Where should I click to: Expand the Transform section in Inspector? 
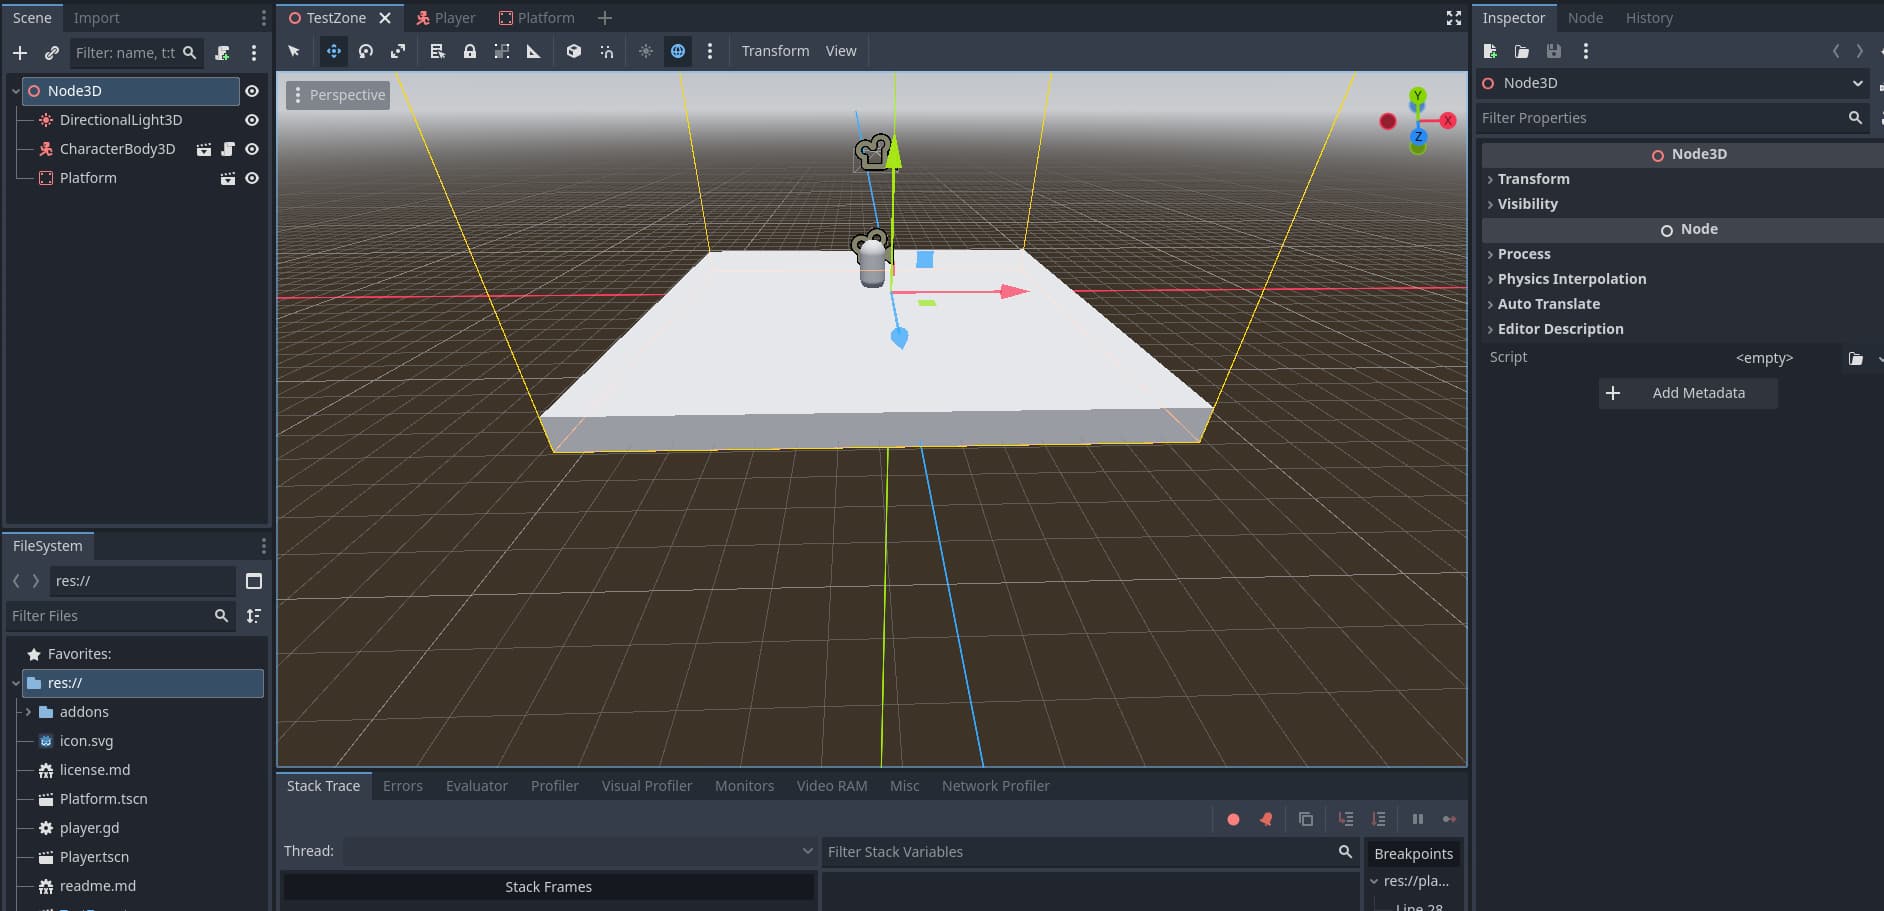[1533, 179]
